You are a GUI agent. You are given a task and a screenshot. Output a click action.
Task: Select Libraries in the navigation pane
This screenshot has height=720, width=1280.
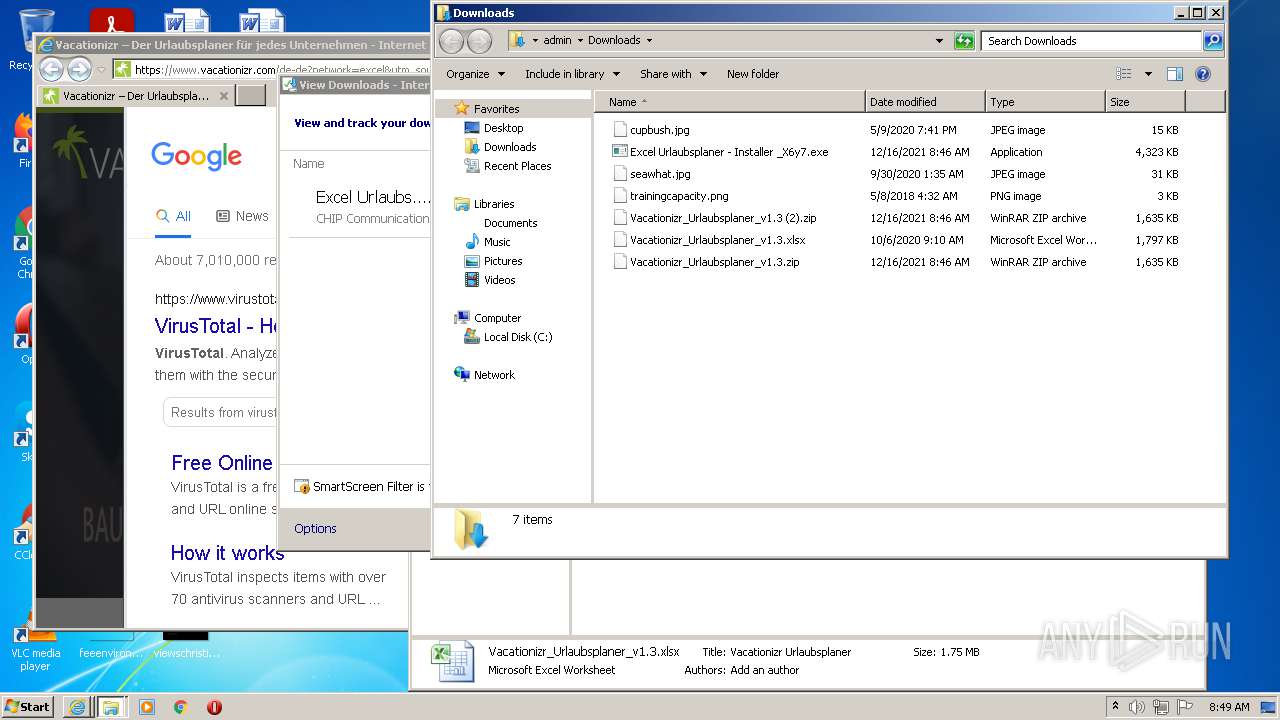tap(494, 204)
